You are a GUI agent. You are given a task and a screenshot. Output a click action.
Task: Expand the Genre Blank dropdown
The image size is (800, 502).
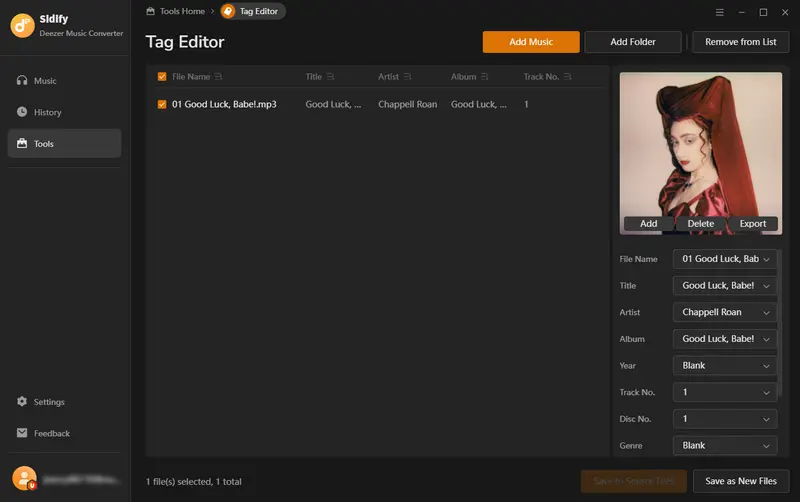(x=766, y=446)
